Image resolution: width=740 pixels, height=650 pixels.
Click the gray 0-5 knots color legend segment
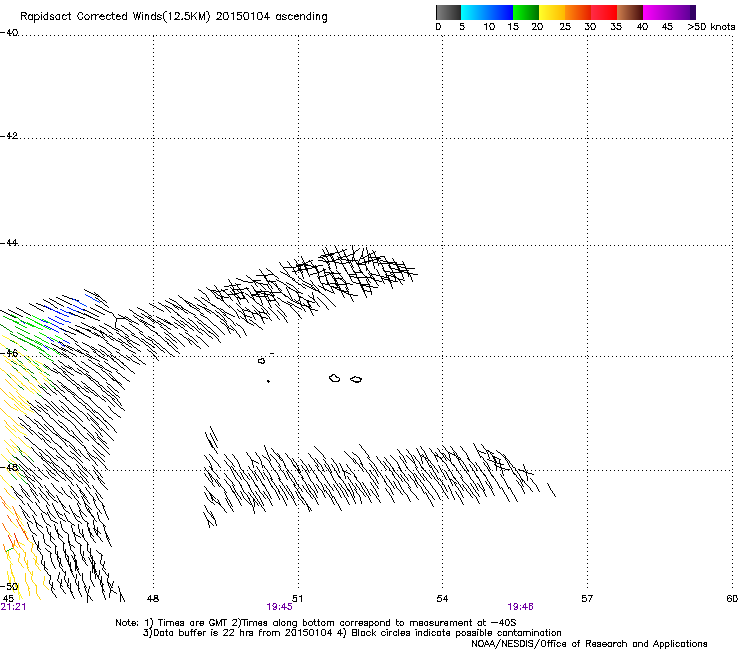(448, 12)
